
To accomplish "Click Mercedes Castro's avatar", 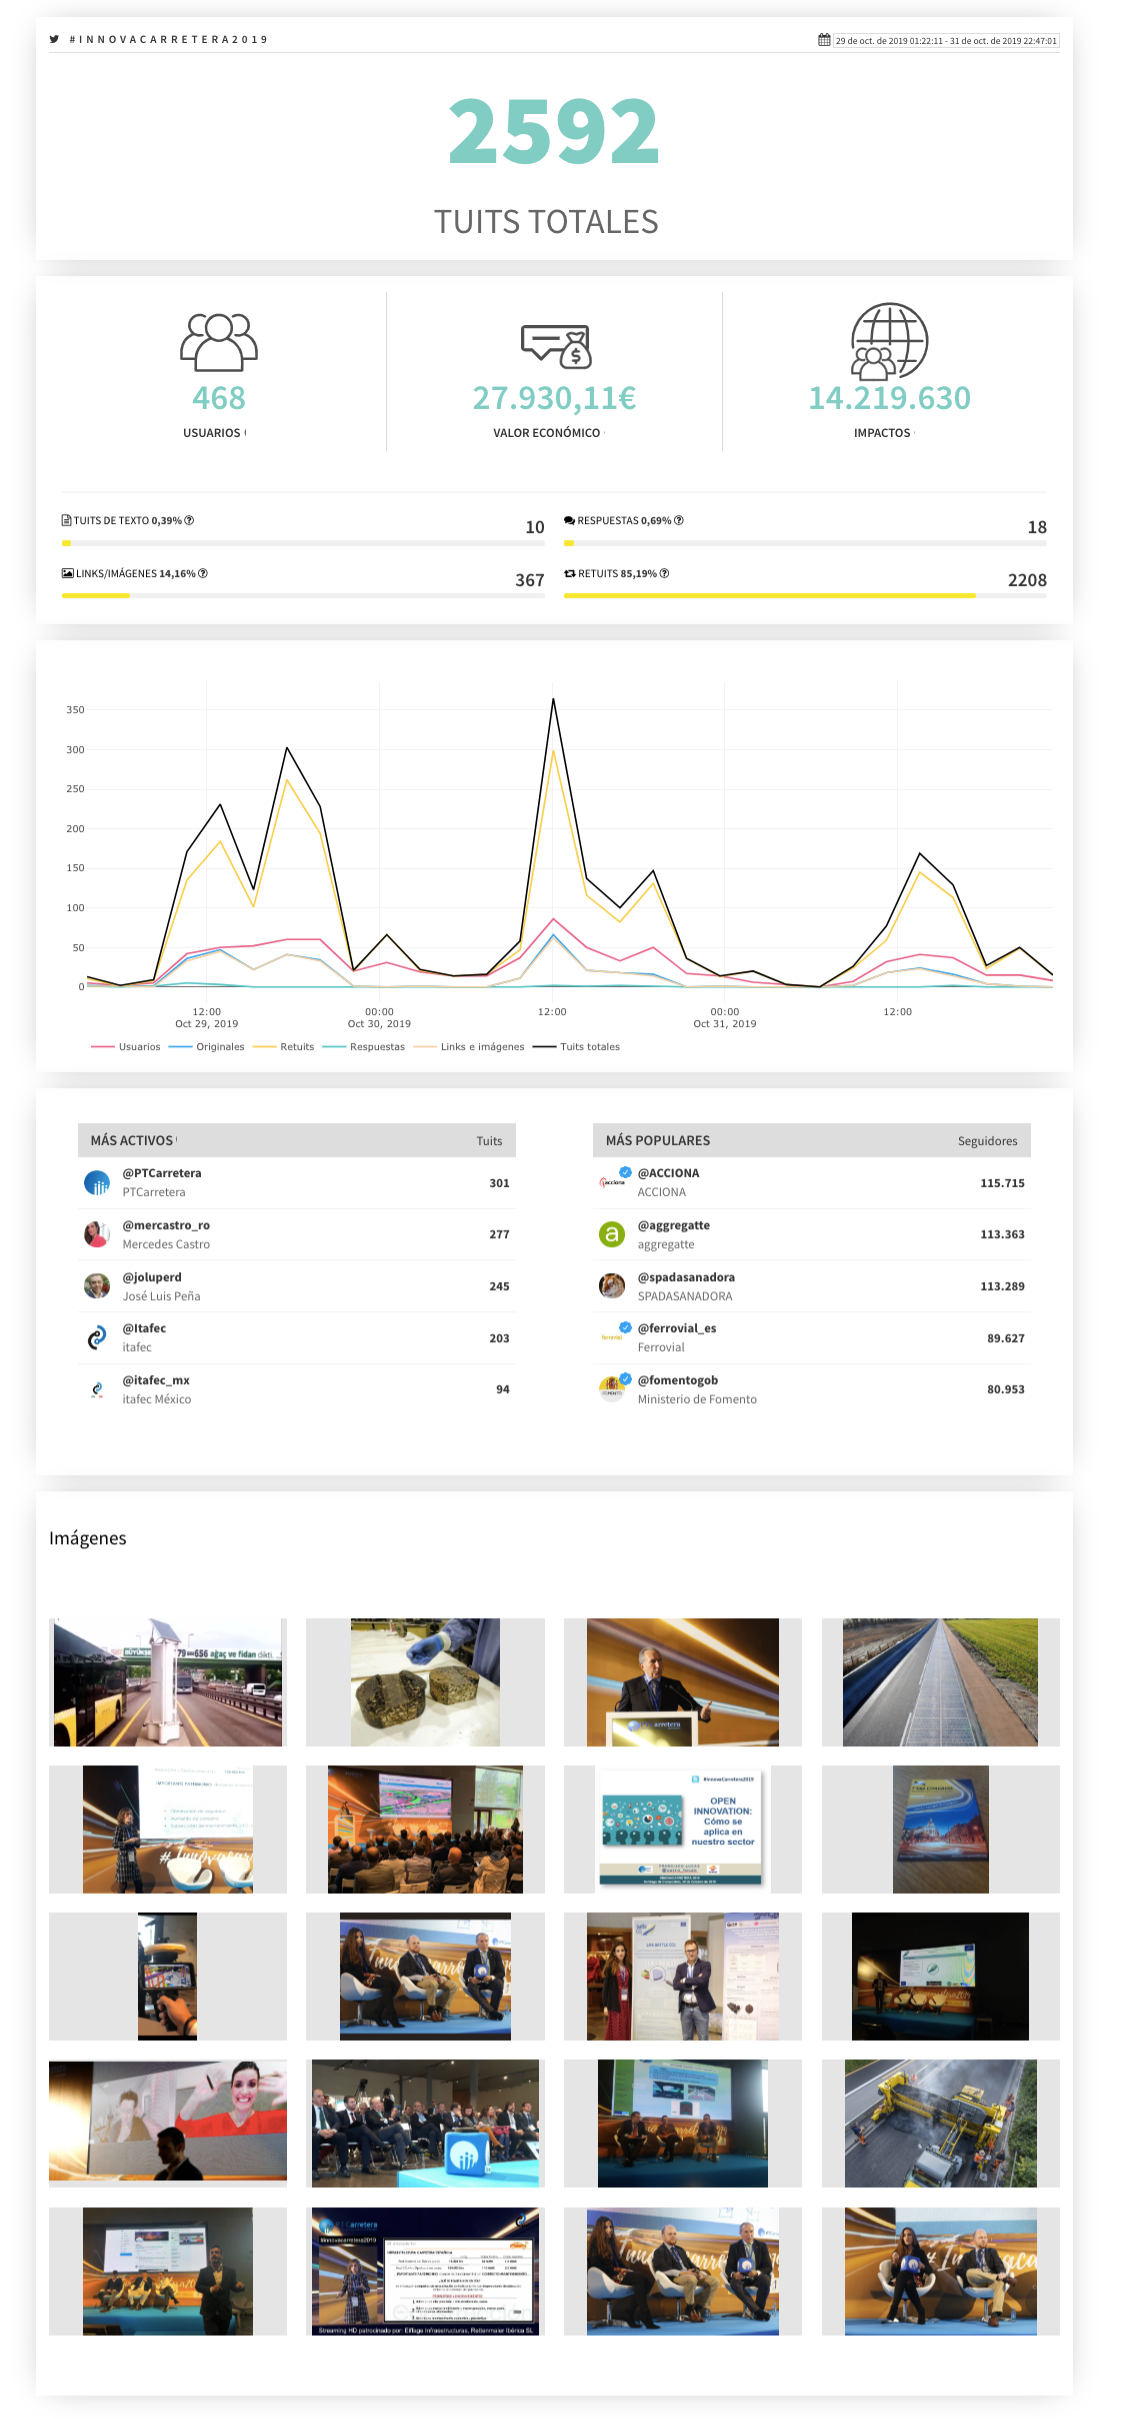I will [97, 1234].
